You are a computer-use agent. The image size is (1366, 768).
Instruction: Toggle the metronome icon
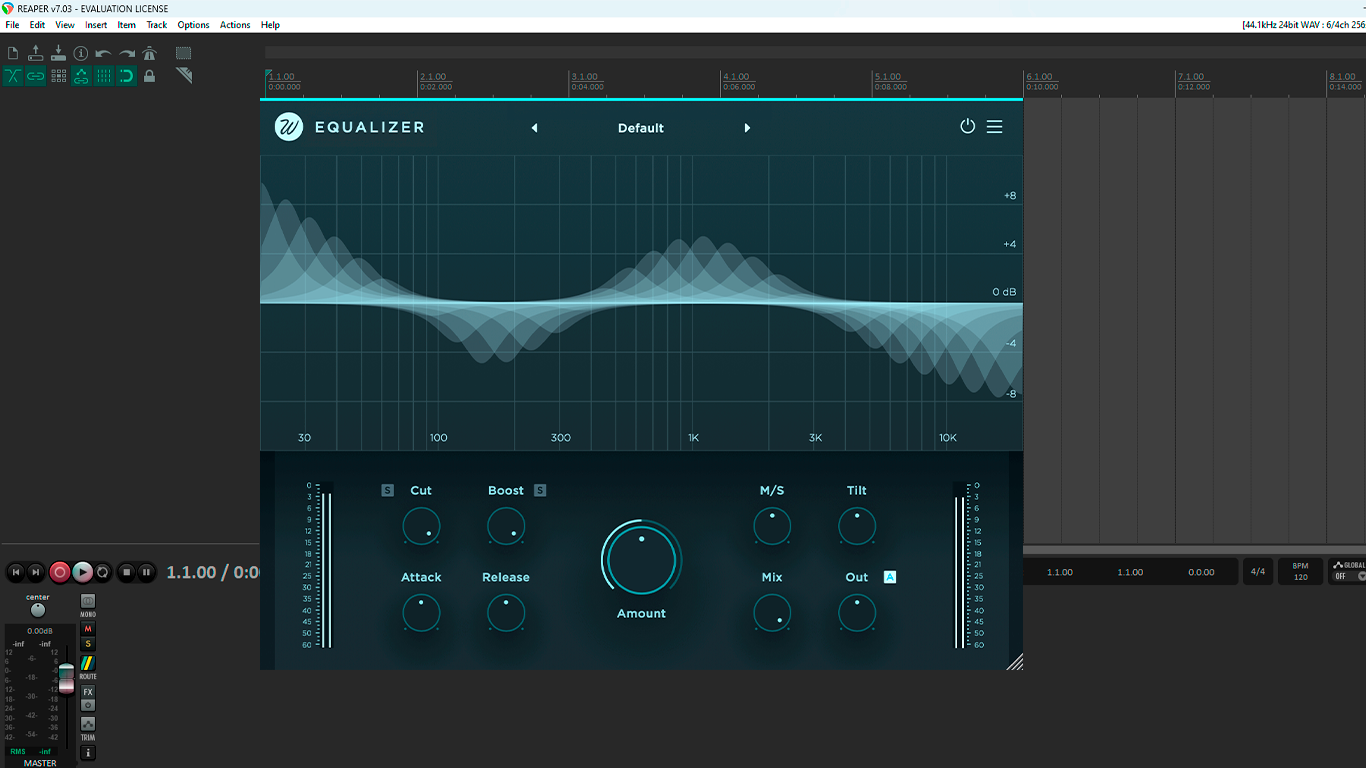150,53
